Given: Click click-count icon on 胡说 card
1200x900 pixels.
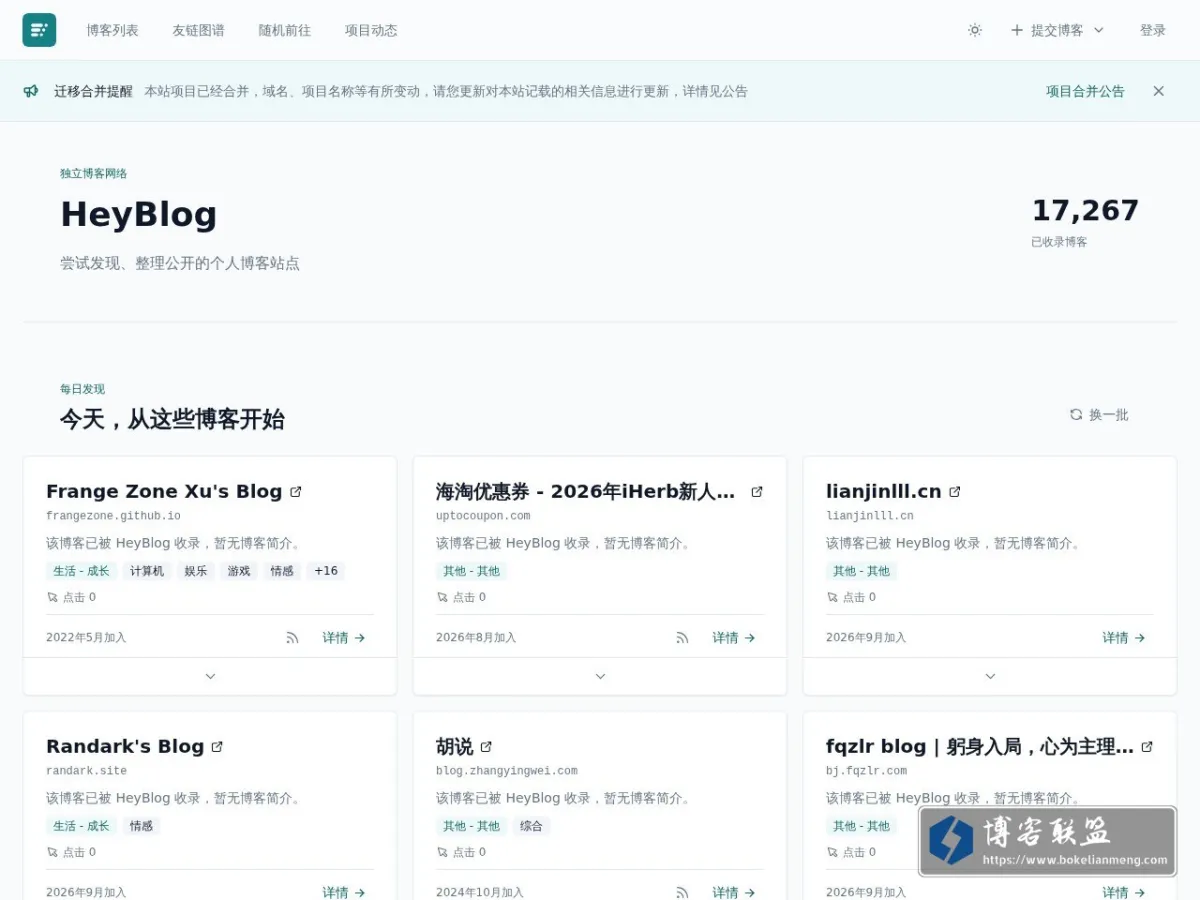Looking at the screenshot, I should pyautogui.click(x=443, y=852).
